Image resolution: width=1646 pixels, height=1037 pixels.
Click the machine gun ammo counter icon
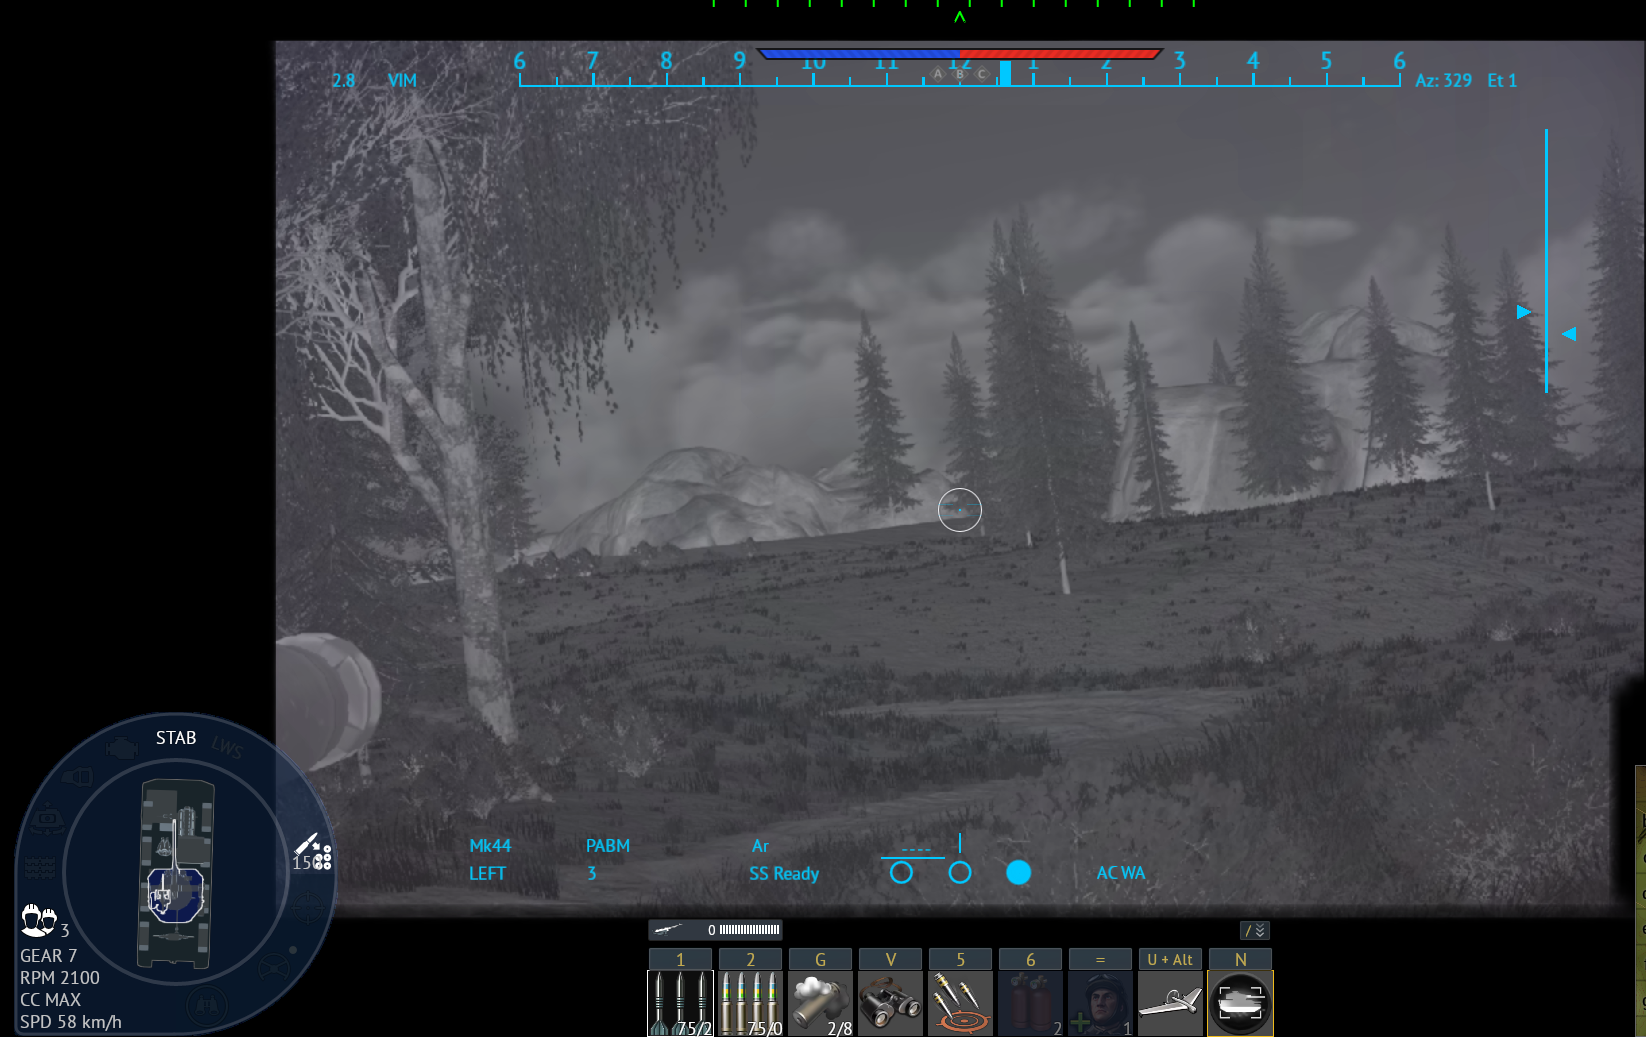[x=715, y=930]
